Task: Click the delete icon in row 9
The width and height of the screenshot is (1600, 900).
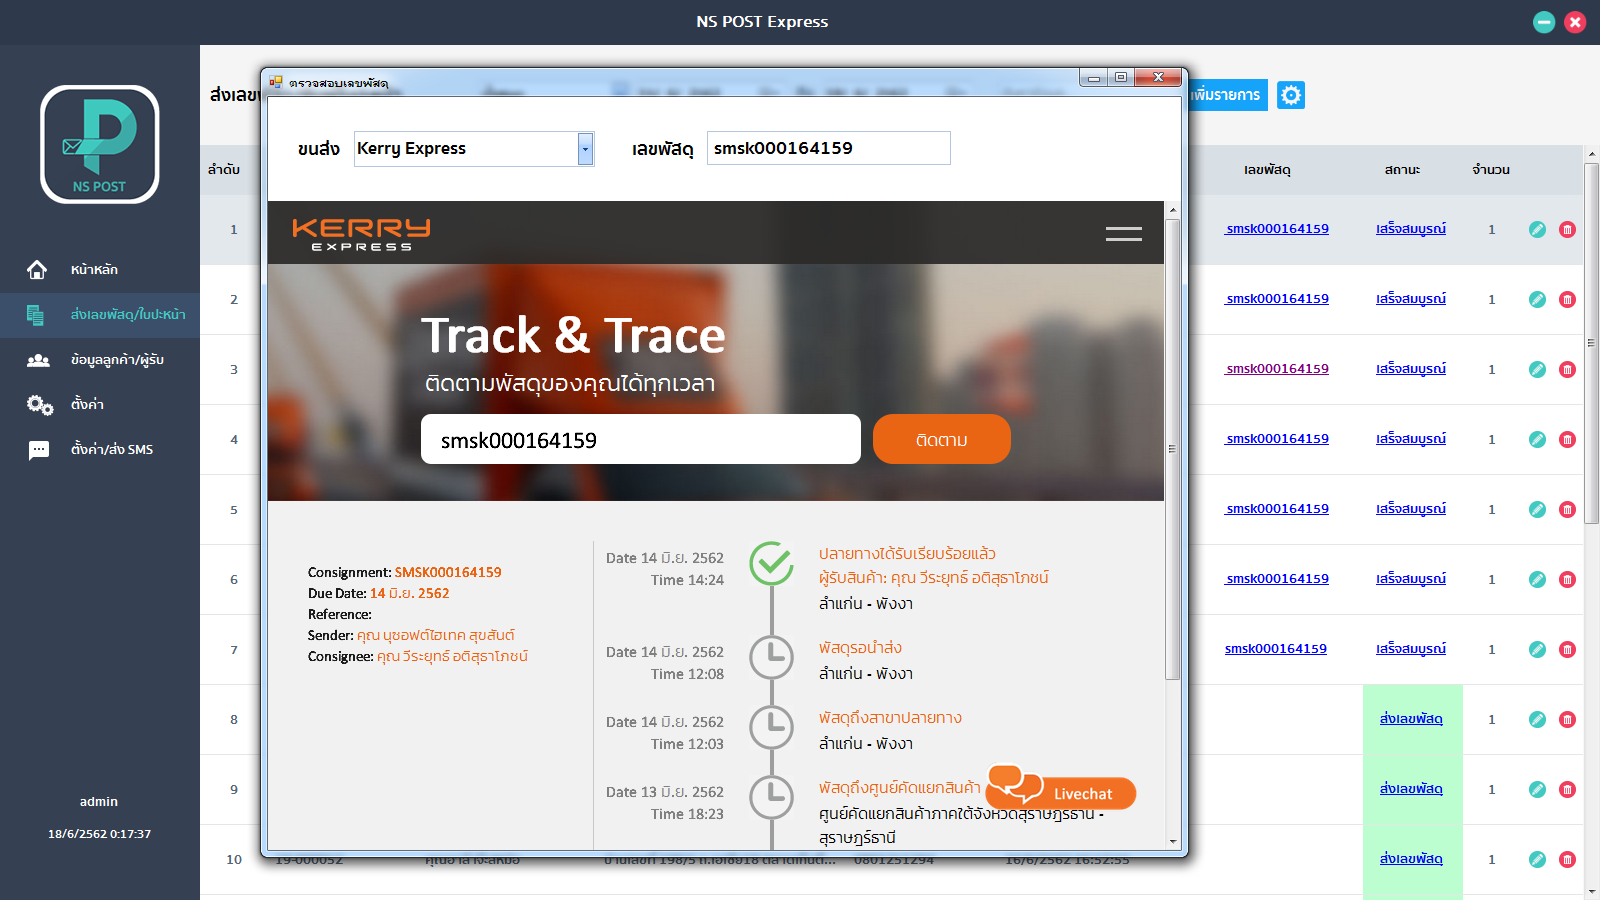Action: 1567,790
